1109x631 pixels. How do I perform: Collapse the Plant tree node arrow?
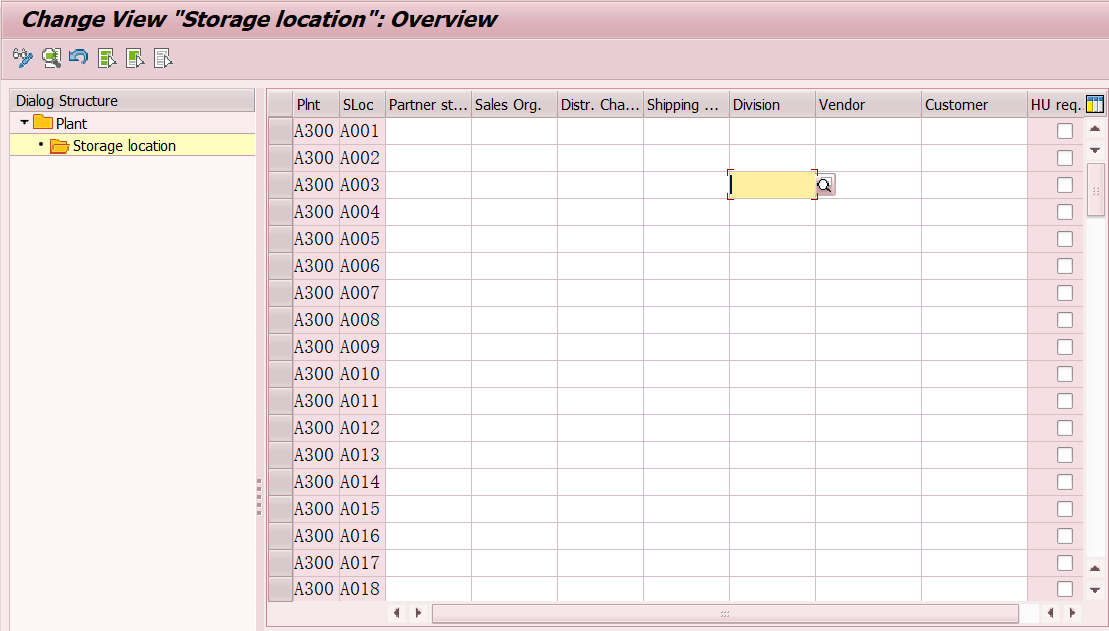click(24, 122)
